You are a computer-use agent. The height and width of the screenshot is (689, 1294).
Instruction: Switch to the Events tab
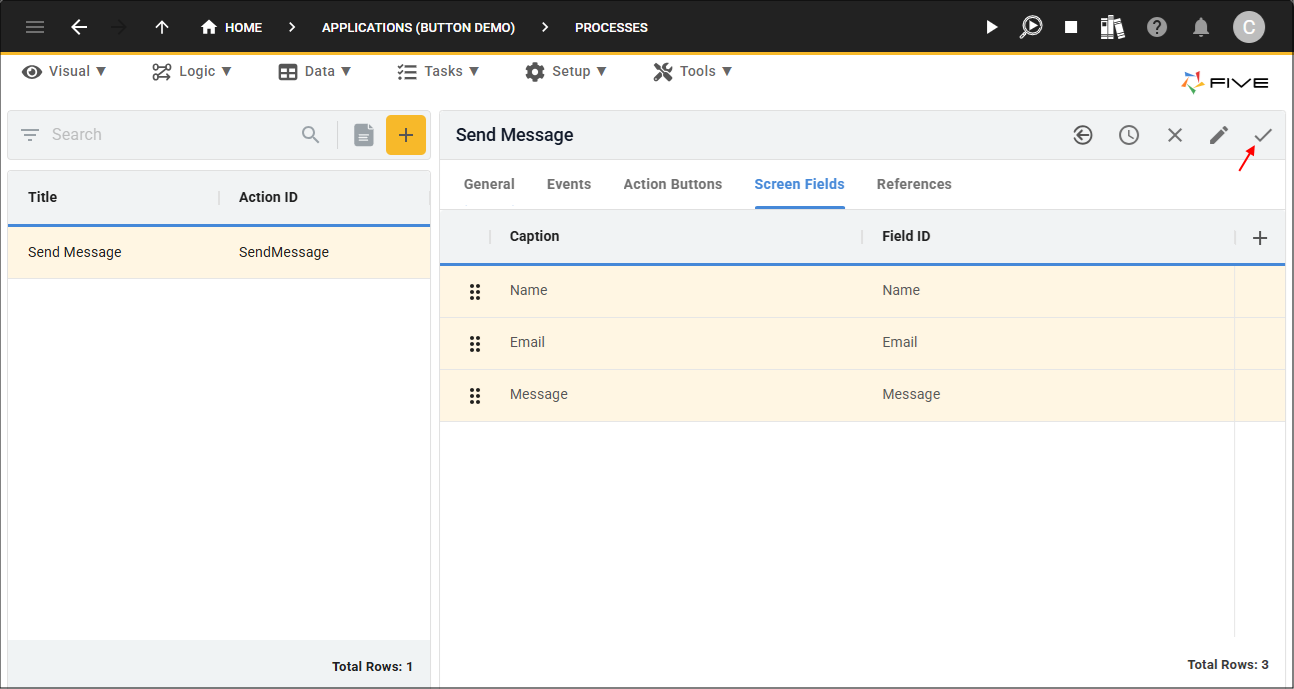click(x=569, y=184)
